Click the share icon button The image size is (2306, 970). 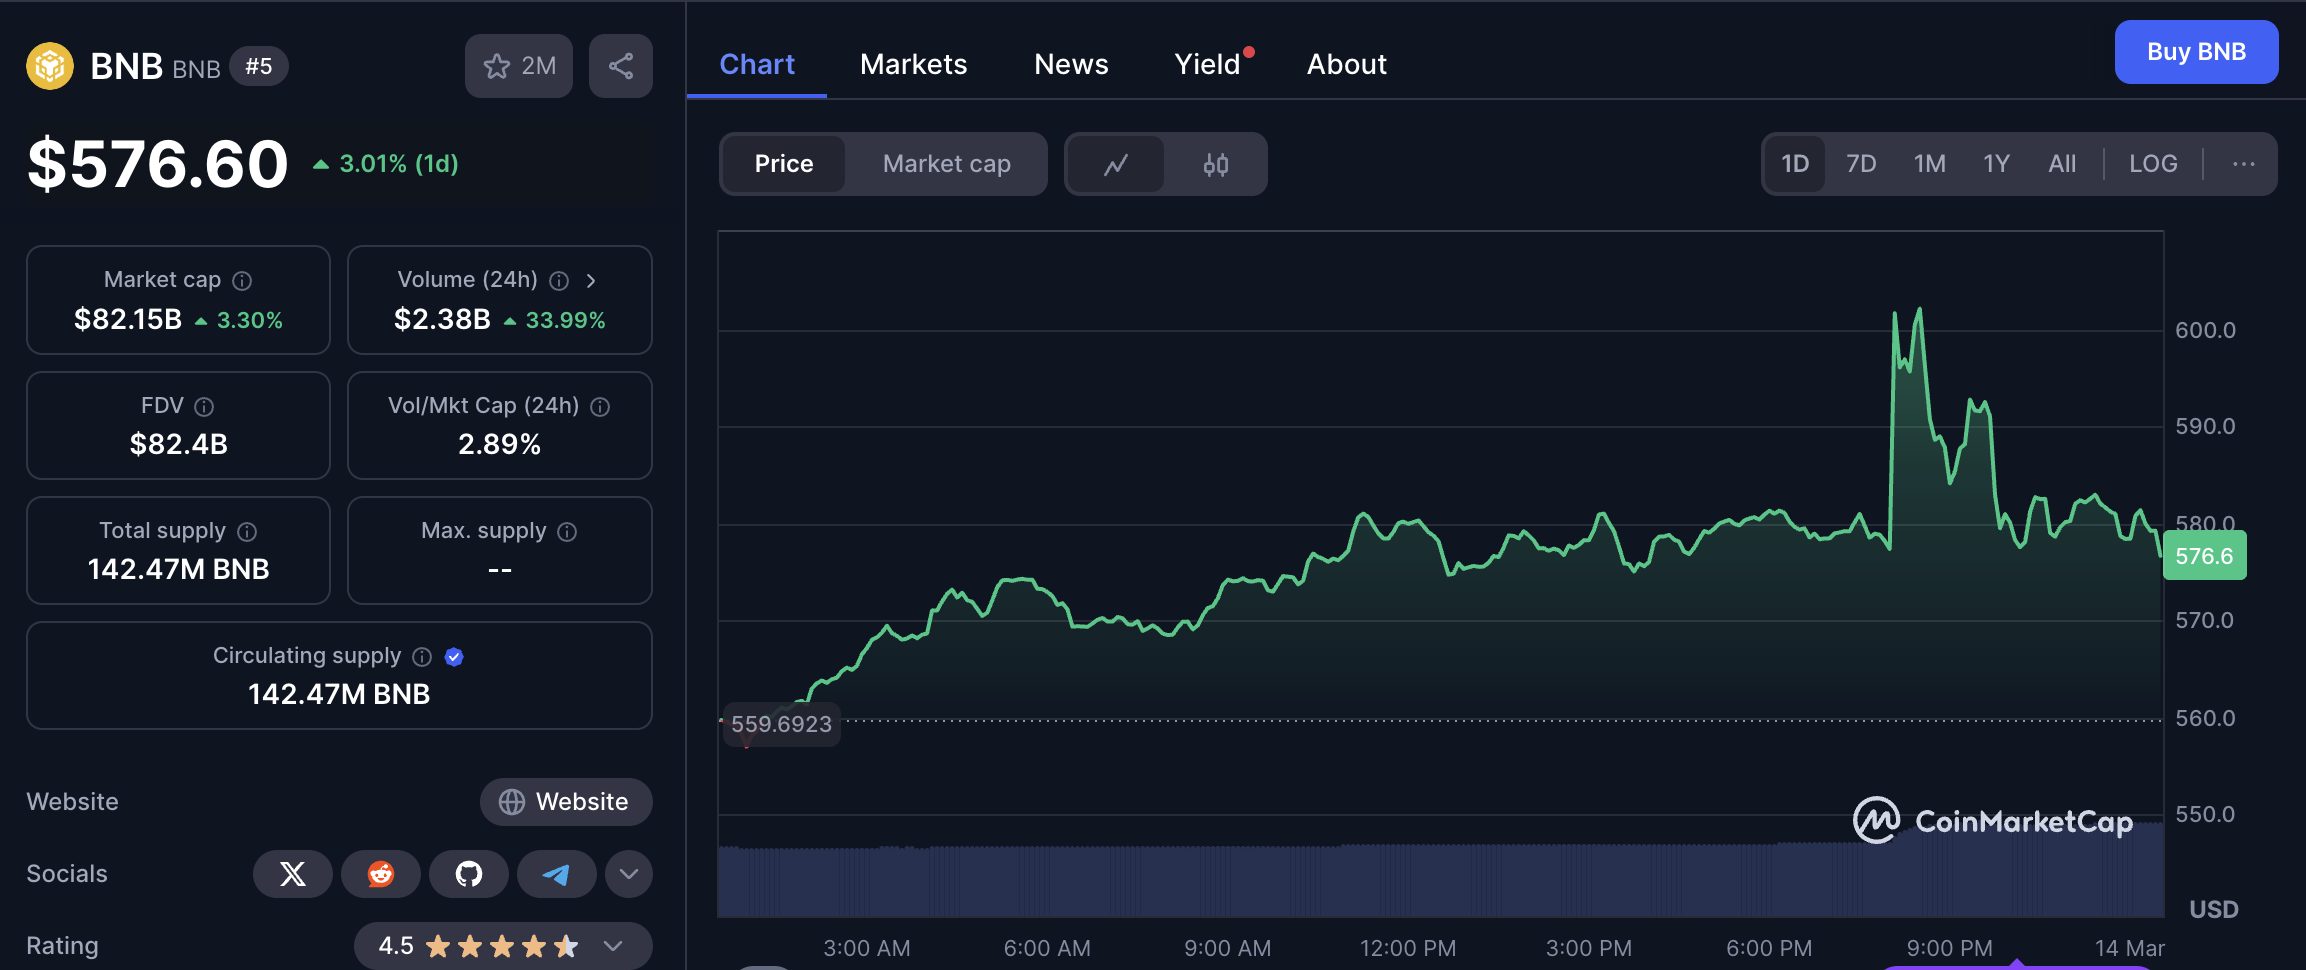pyautogui.click(x=620, y=66)
